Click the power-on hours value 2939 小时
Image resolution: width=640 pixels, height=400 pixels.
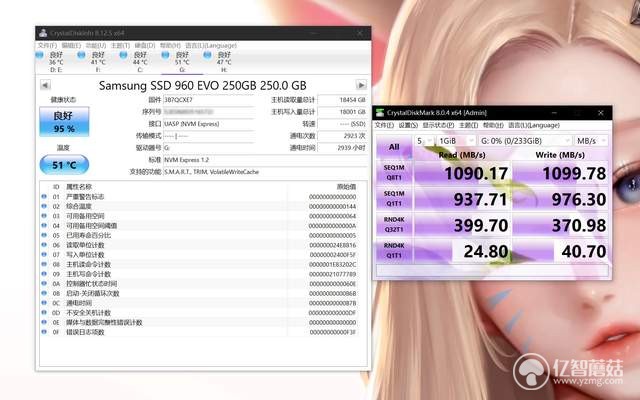(342, 148)
